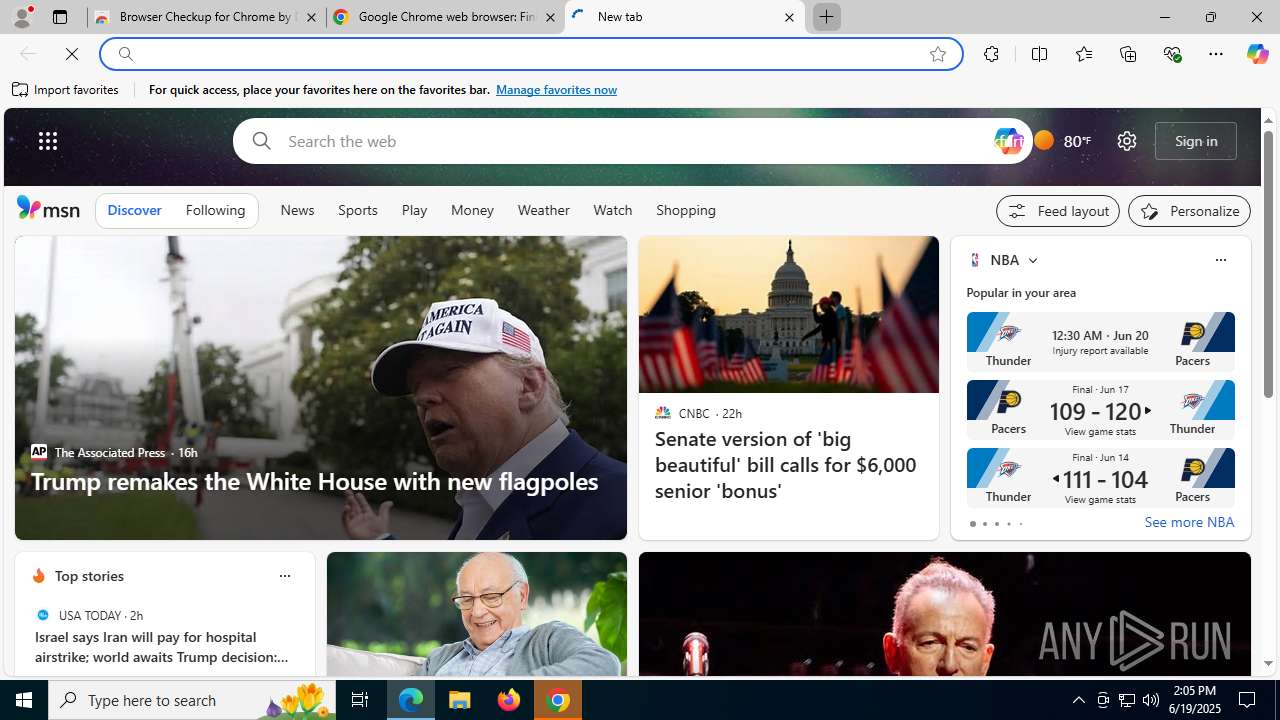Select the Discover feed tab
Image resolution: width=1280 pixels, height=720 pixels.
pos(134,210)
